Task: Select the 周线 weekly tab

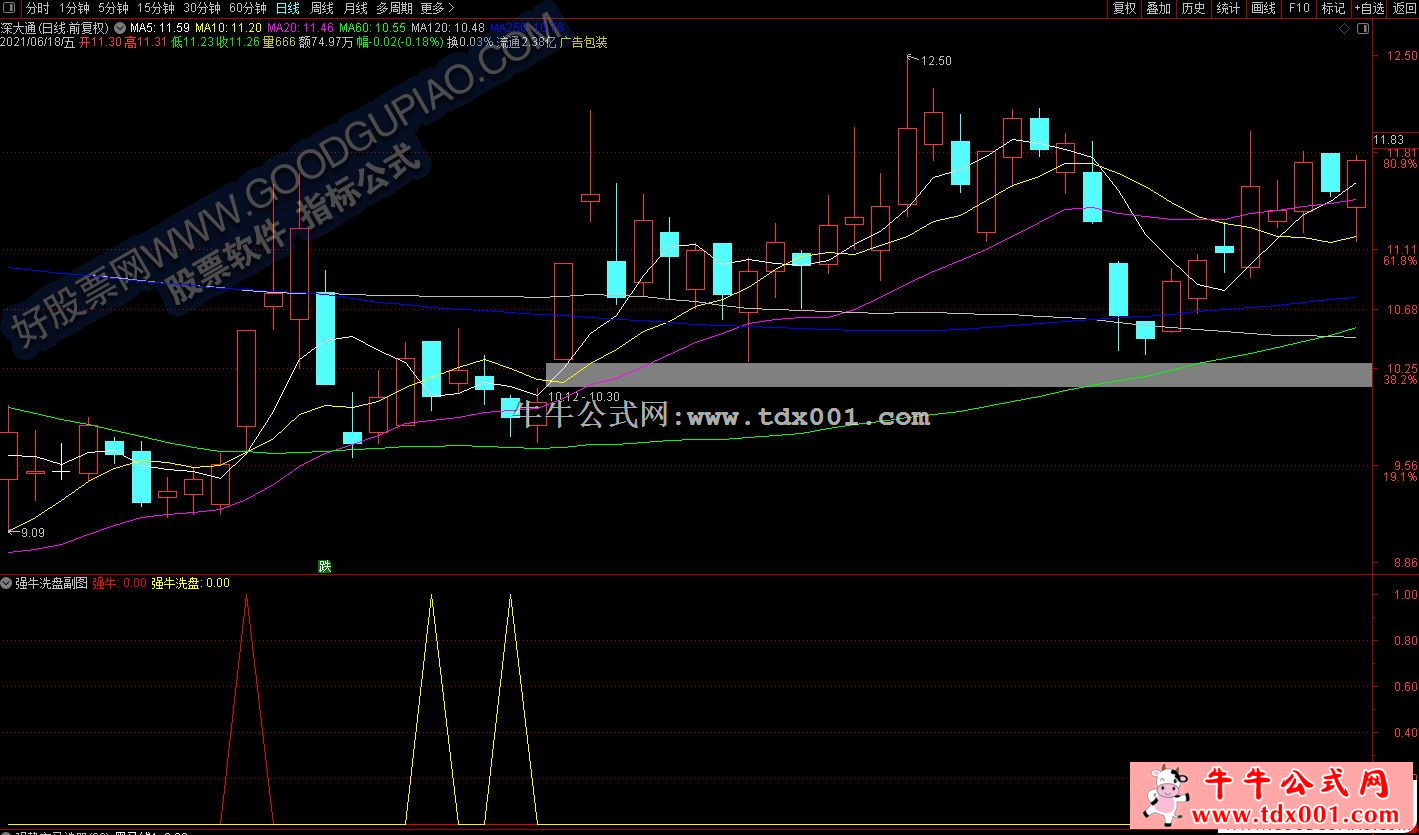Action: pyautogui.click(x=321, y=8)
